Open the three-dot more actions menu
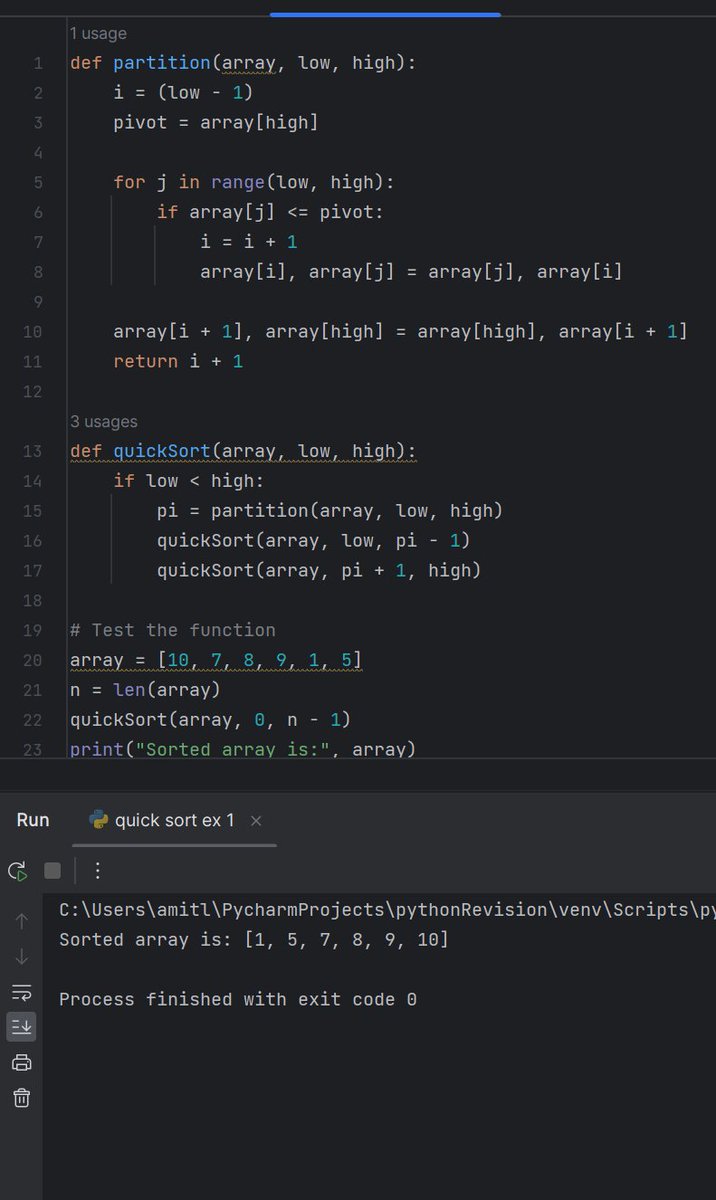716x1200 pixels. point(97,871)
